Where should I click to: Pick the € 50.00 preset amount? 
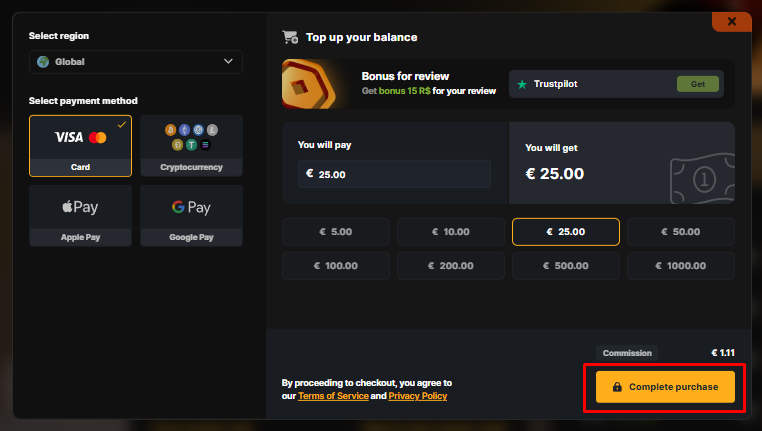(681, 232)
